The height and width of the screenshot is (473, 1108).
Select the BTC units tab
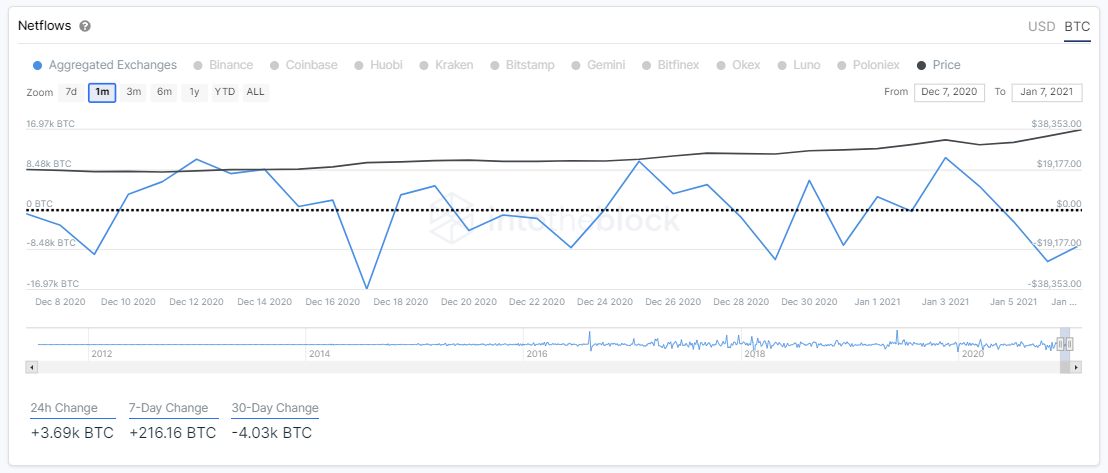(1077, 27)
